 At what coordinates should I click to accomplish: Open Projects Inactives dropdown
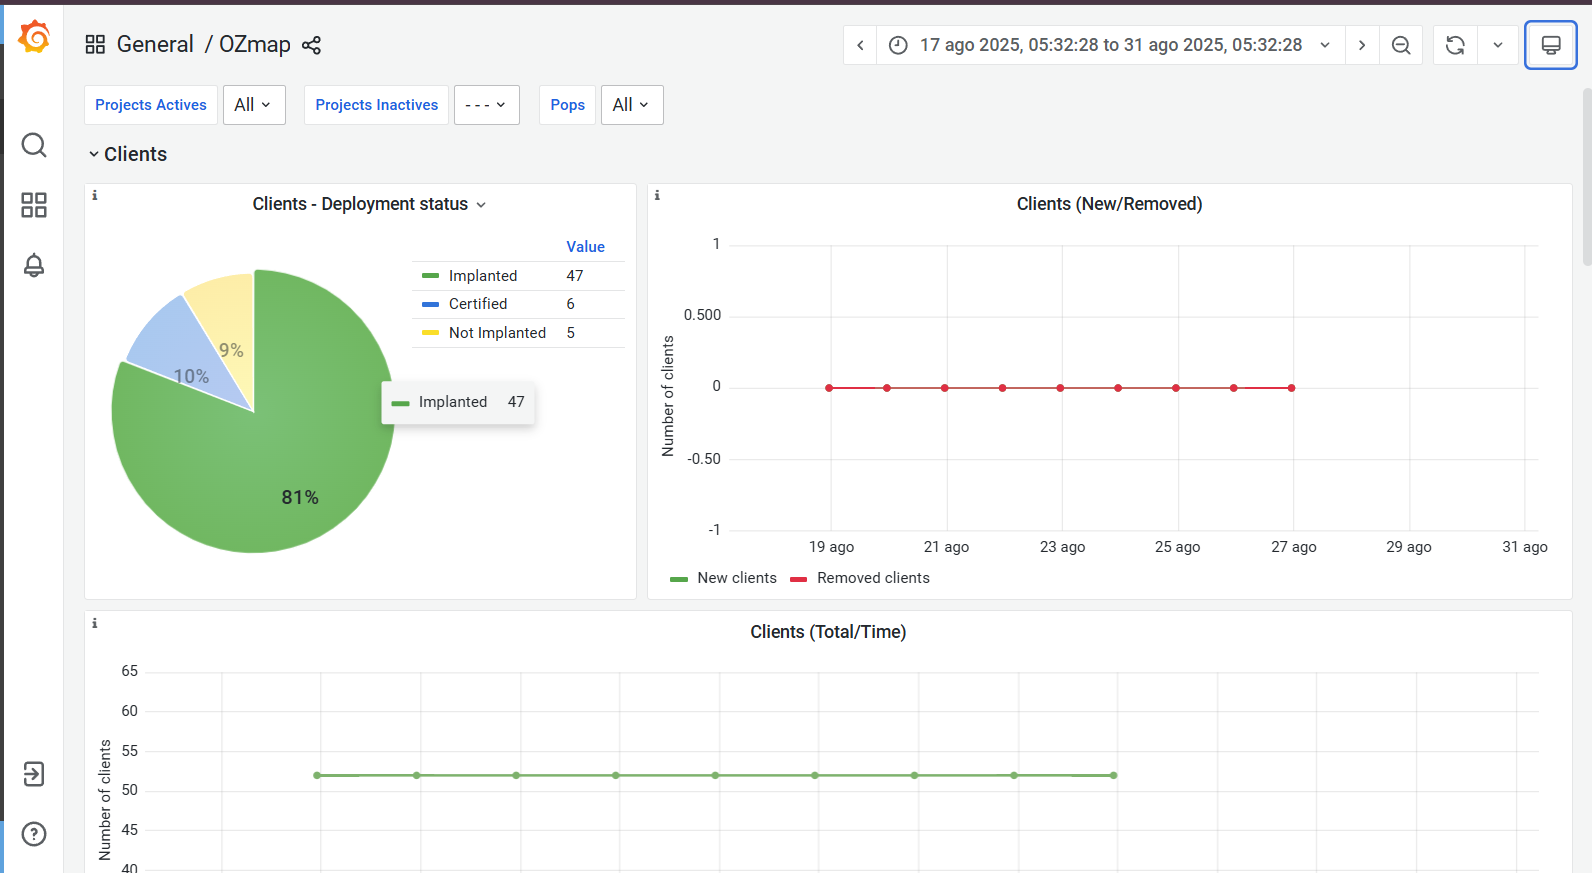(487, 105)
